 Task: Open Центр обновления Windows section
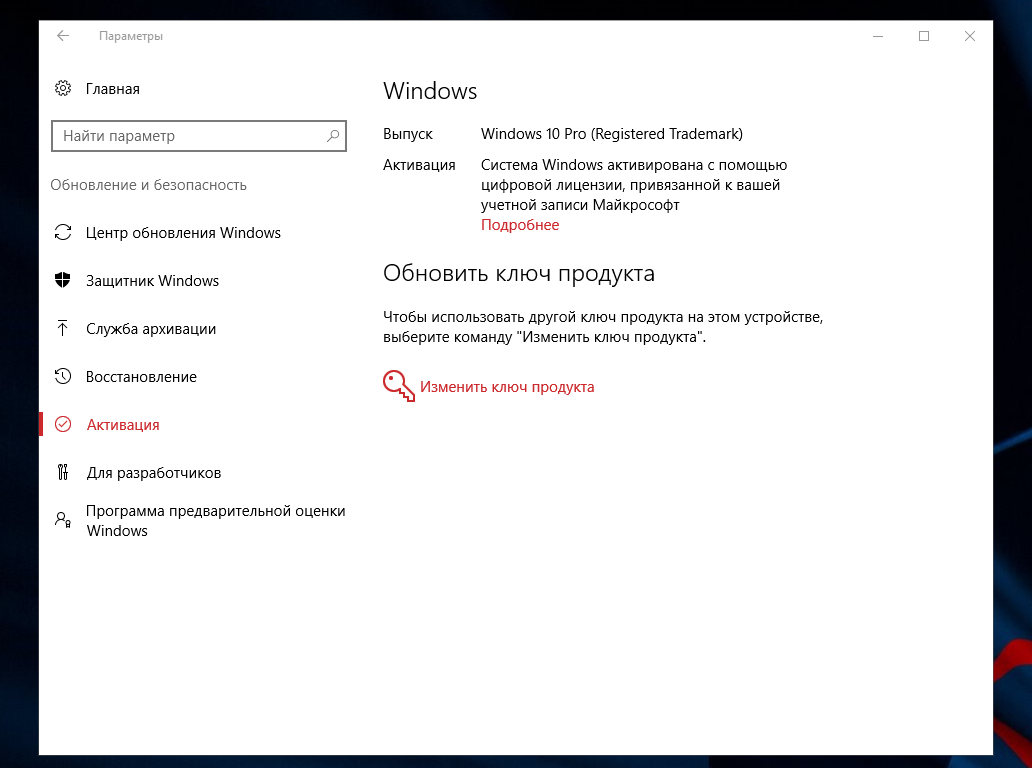(183, 233)
